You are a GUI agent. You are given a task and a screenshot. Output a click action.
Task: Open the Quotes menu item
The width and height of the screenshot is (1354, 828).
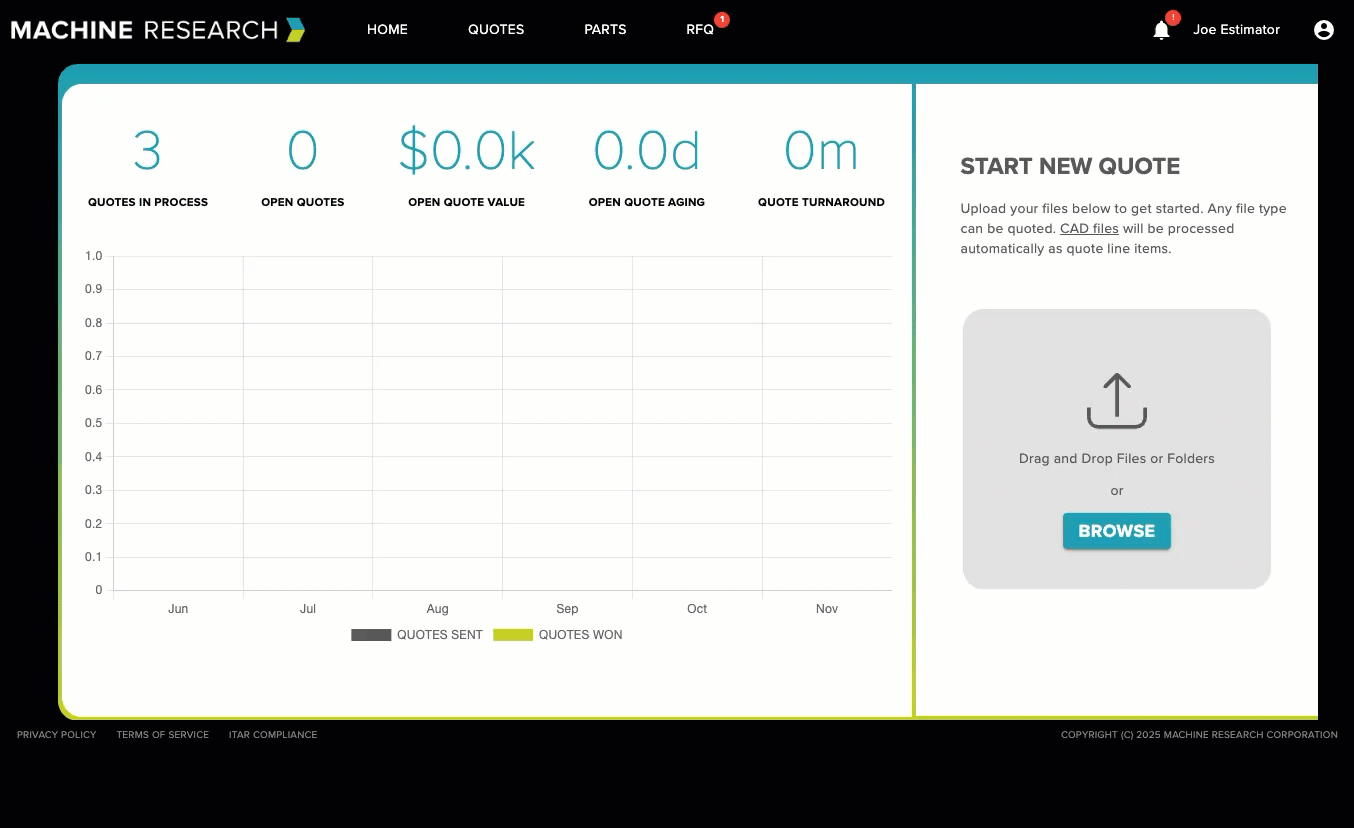tap(496, 30)
